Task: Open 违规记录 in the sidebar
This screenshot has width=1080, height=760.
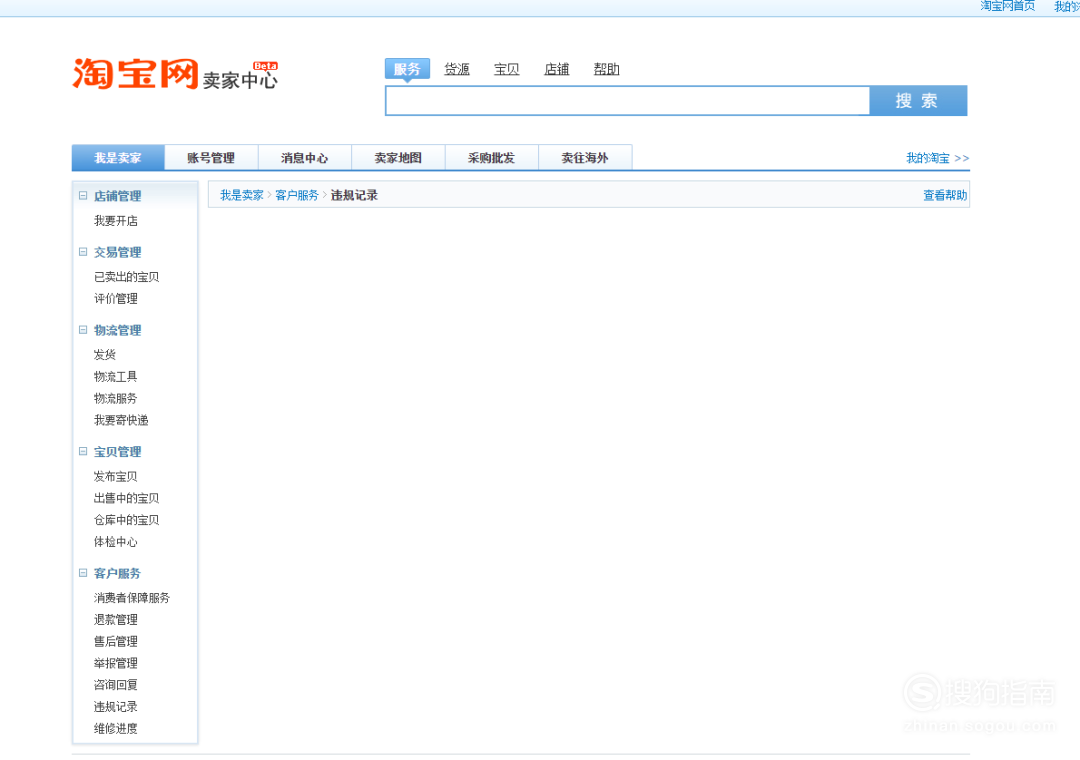Action: coord(116,706)
